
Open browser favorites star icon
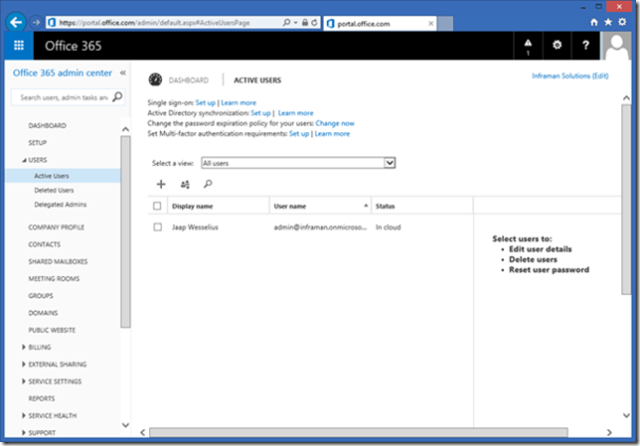pyautogui.click(x=608, y=22)
